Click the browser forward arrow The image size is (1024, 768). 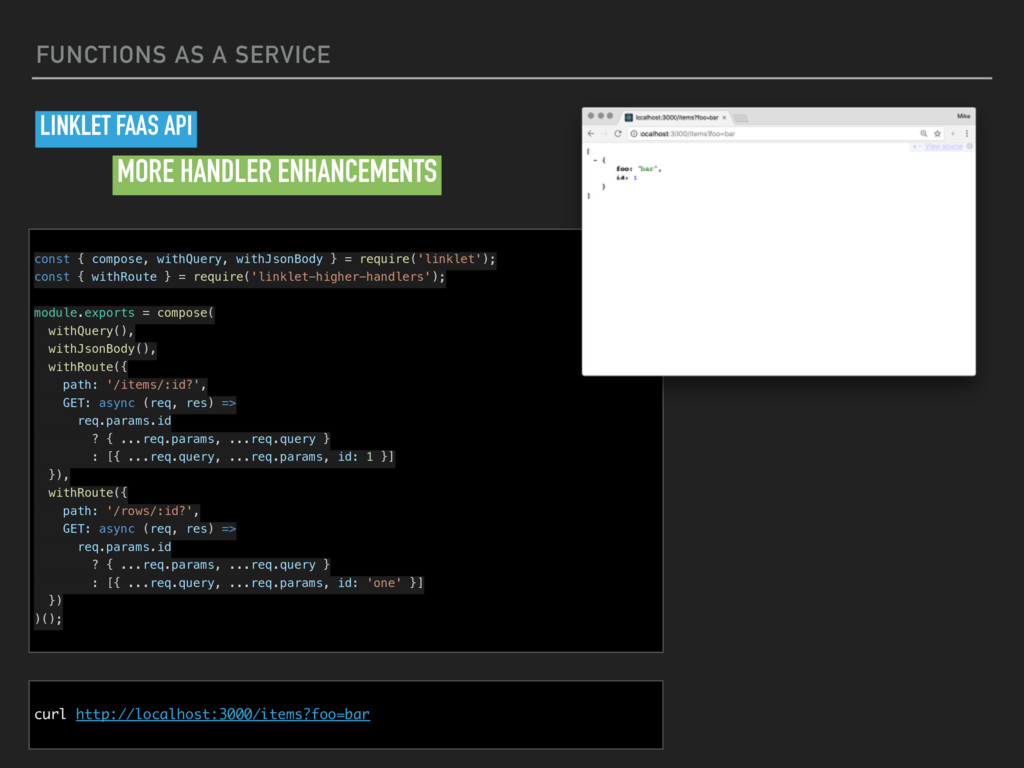[x=604, y=133]
